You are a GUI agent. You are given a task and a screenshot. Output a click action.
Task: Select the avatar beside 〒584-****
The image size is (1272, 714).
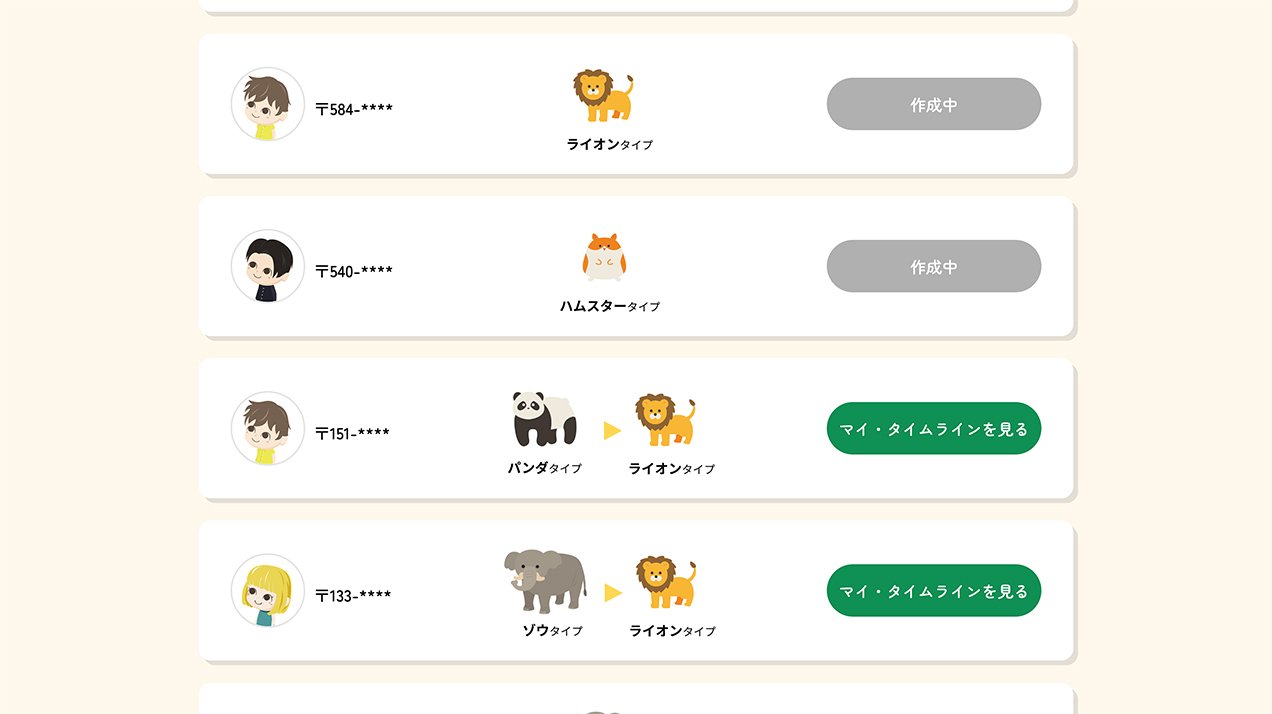coord(268,105)
